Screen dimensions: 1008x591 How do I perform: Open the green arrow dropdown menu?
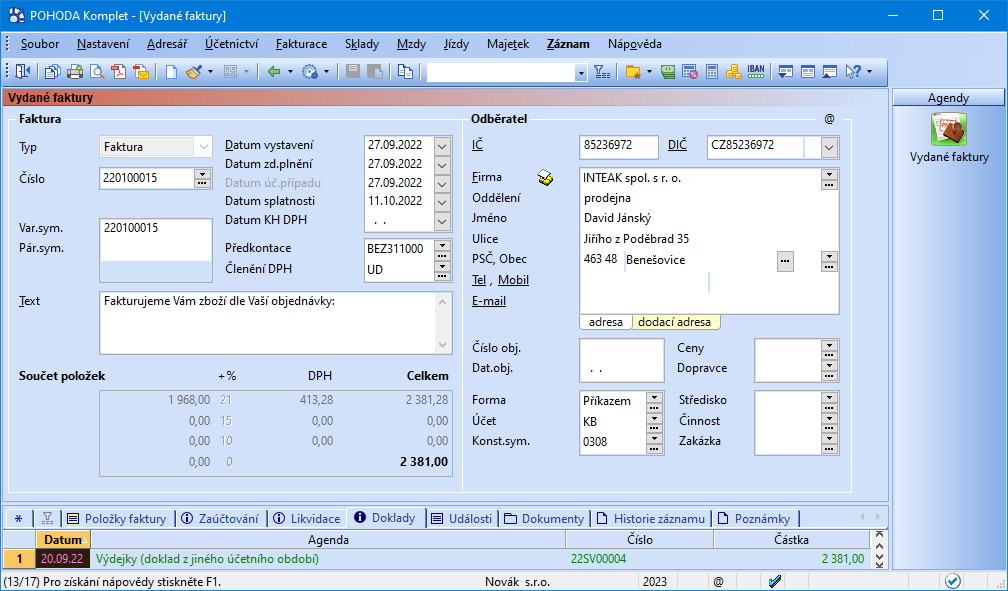291,72
